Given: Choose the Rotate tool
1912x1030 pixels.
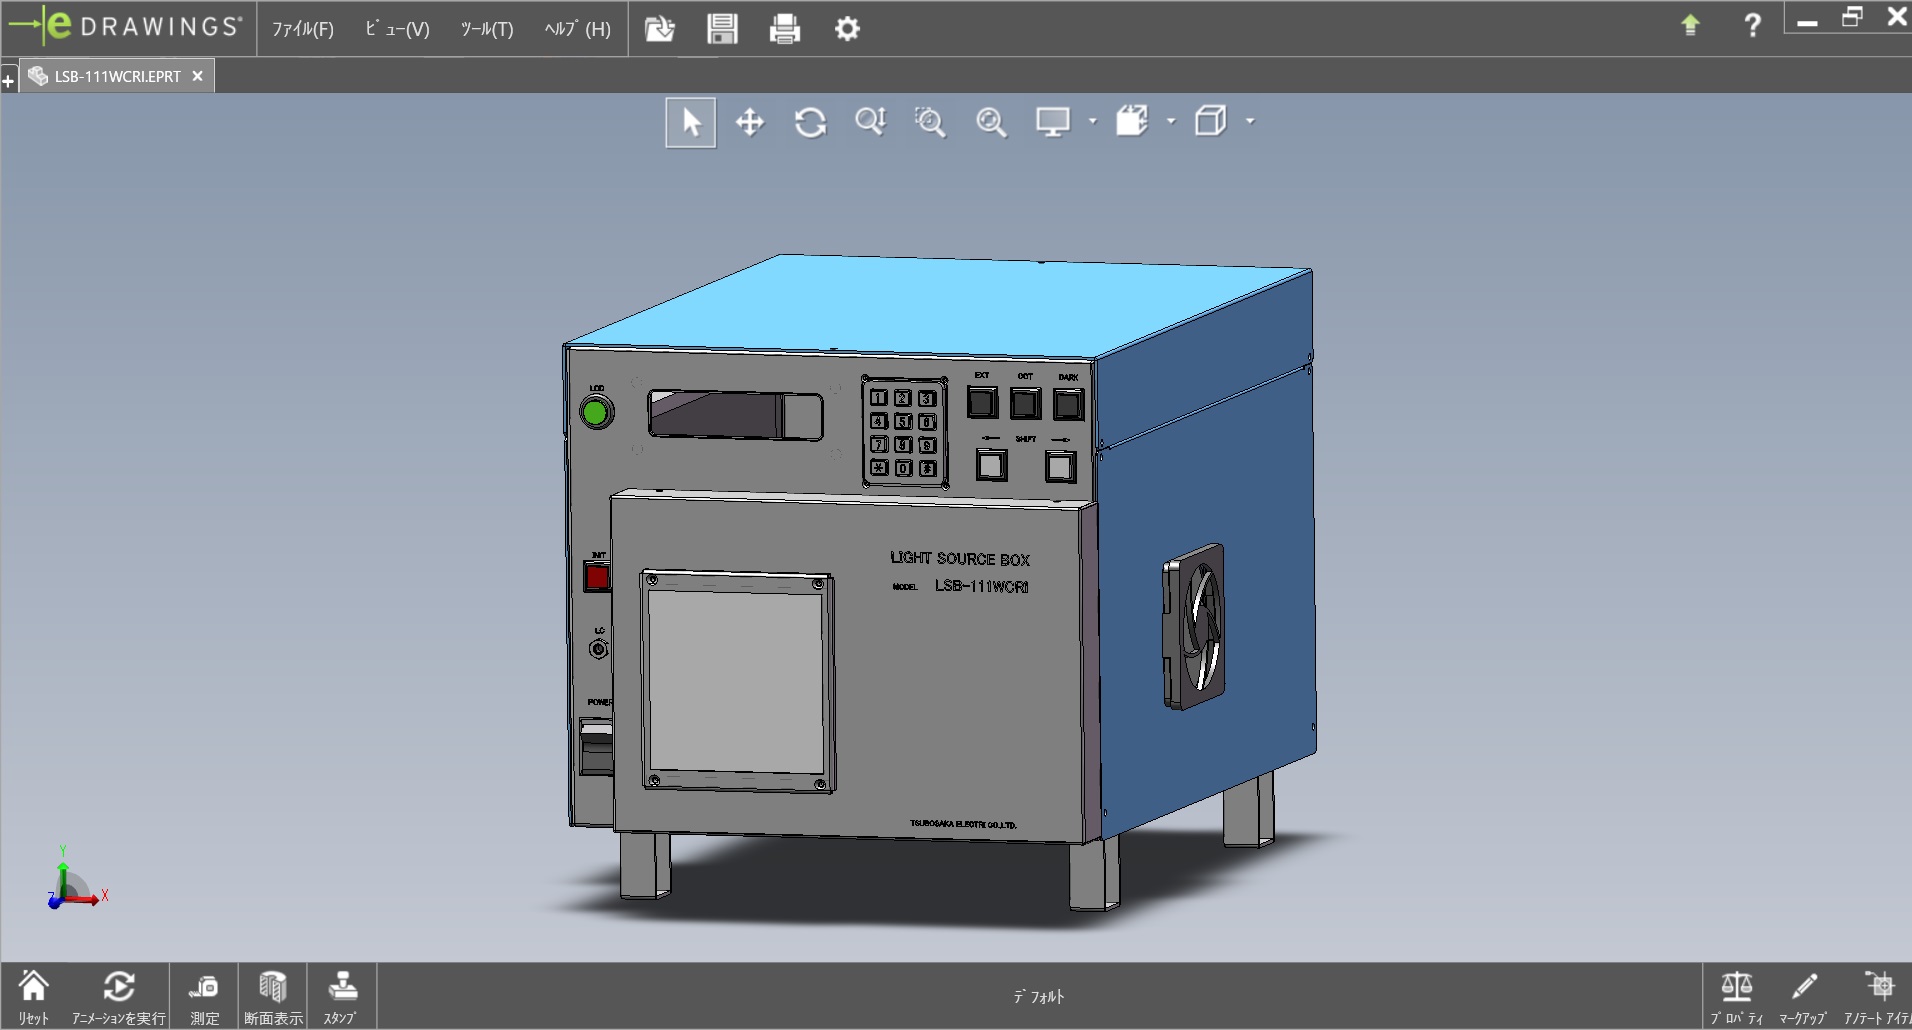Looking at the screenshot, I should pyautogui.click(x=810, y=122).
